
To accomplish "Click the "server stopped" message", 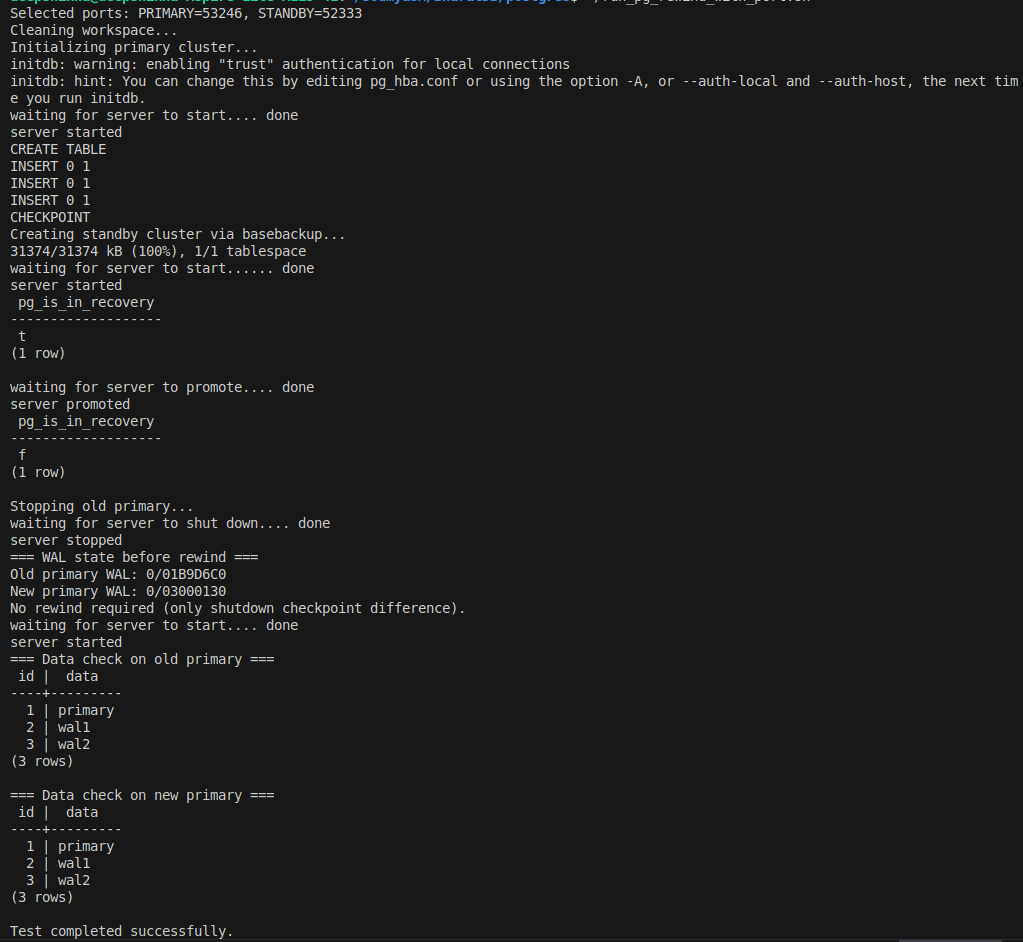I will coord(66,541).
